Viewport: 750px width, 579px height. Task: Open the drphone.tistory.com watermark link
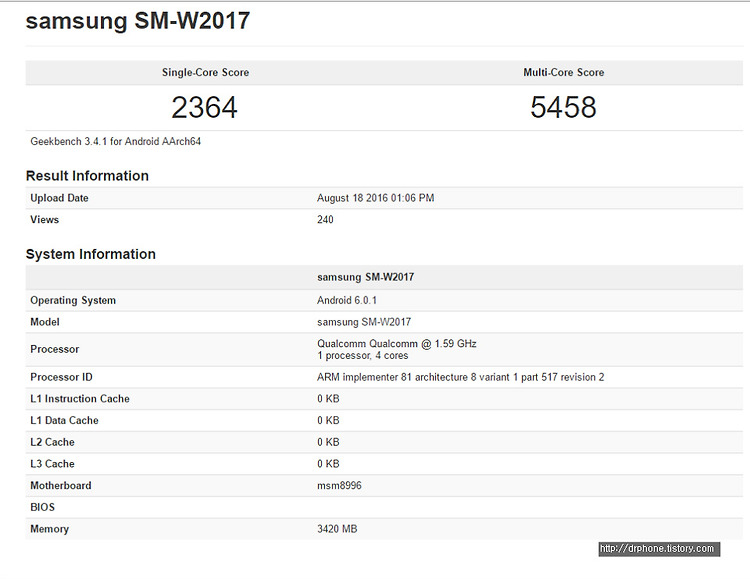659,549
